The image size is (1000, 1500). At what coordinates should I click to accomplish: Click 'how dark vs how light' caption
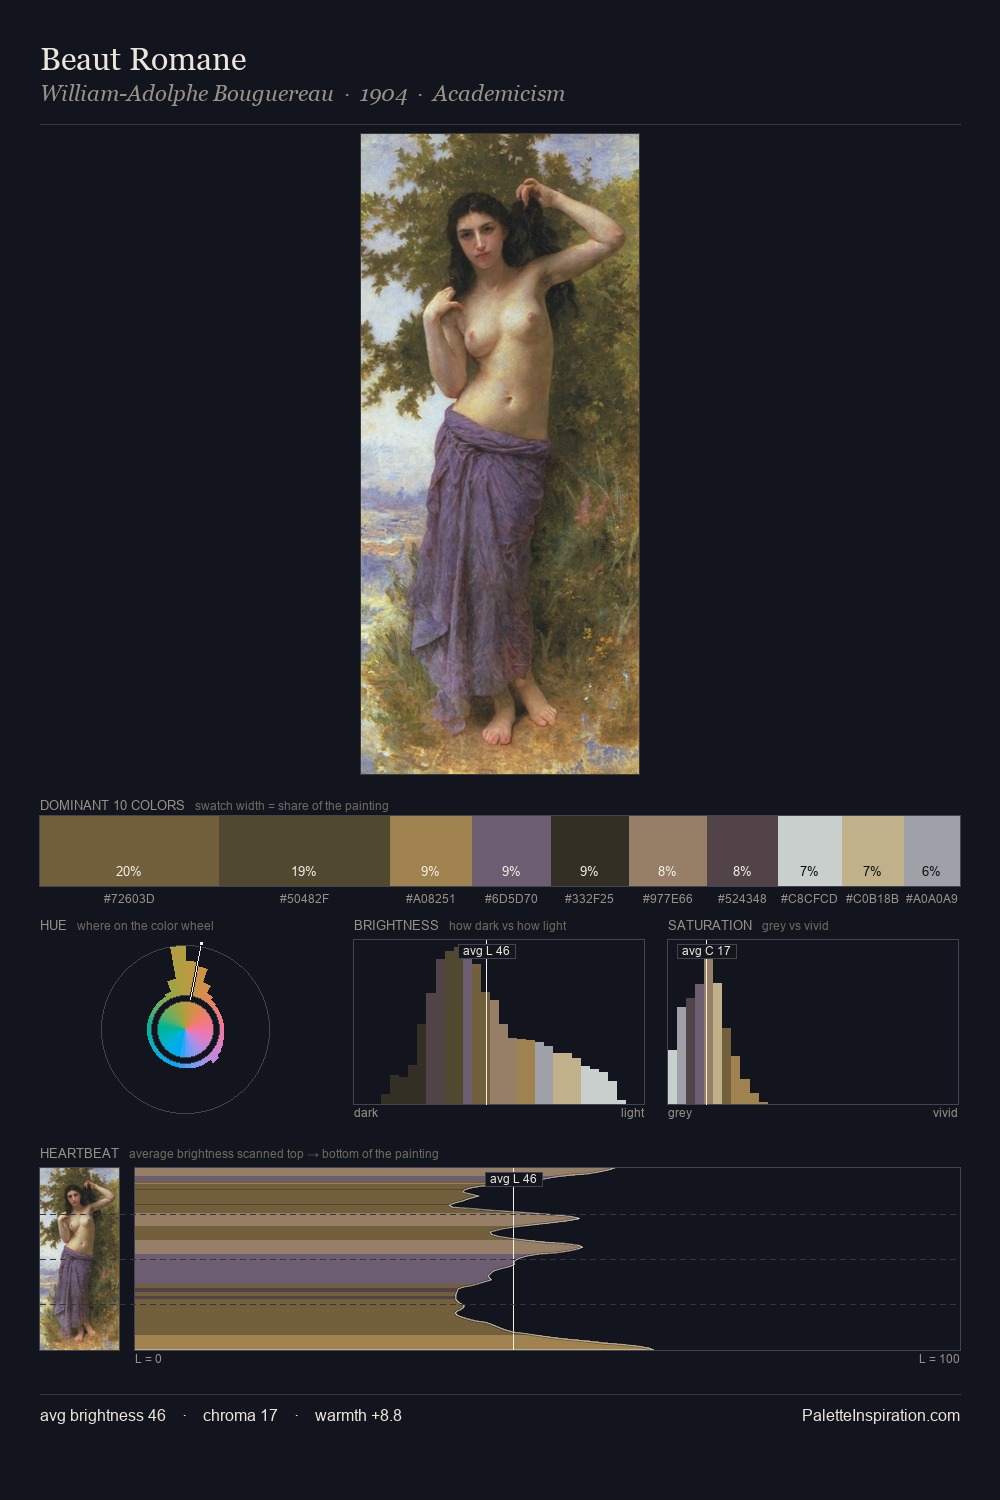coord(508,926)
